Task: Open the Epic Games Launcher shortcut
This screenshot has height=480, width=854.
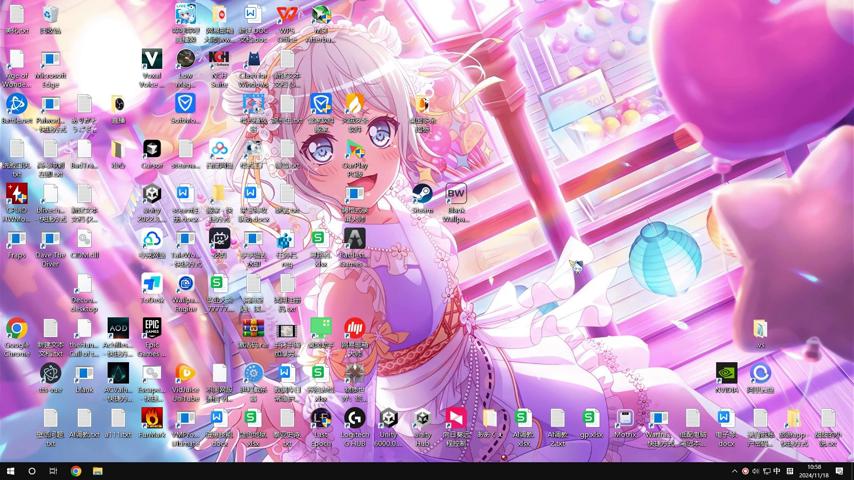Action: (x=151, y=329)
